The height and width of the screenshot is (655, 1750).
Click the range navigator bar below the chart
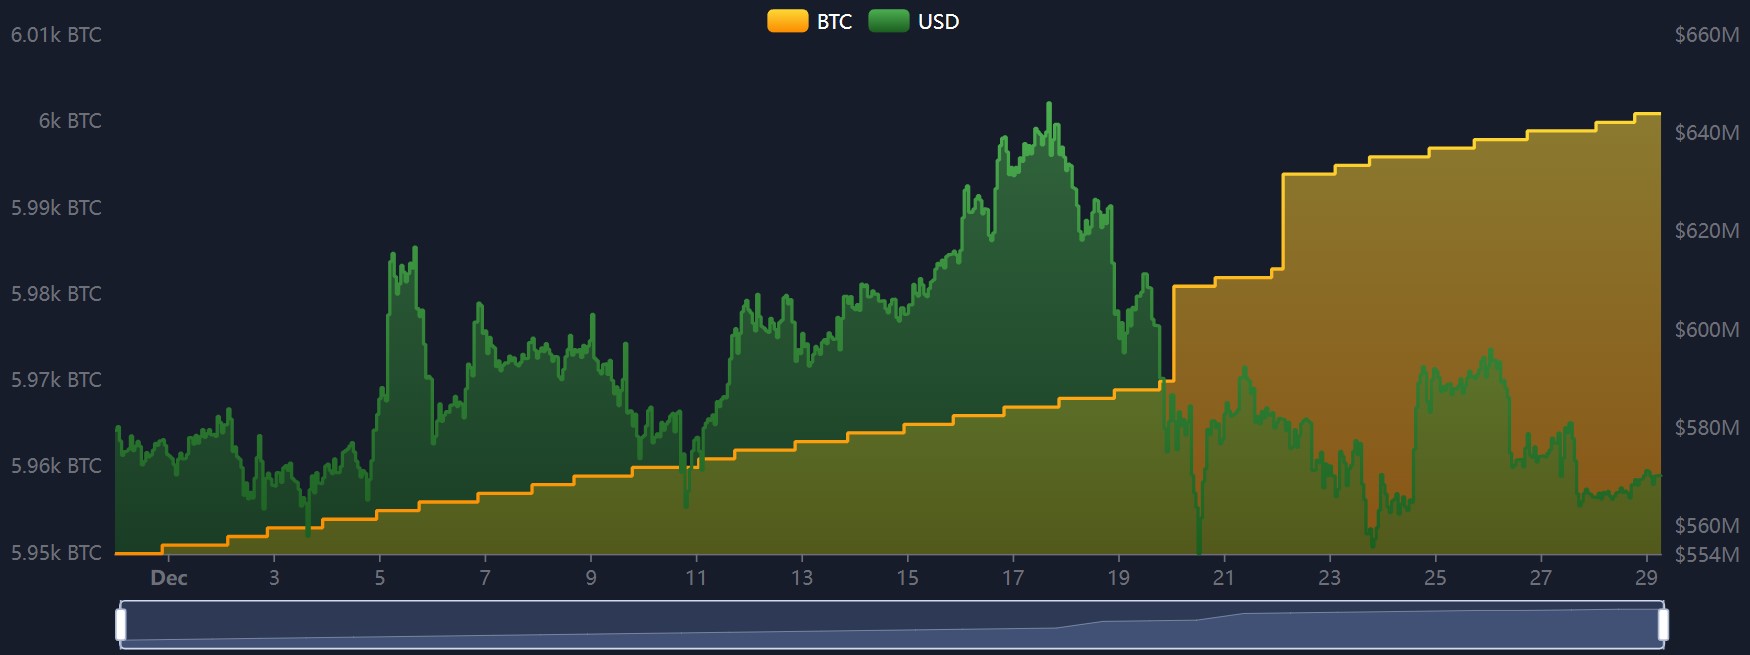tap(892, 625)
